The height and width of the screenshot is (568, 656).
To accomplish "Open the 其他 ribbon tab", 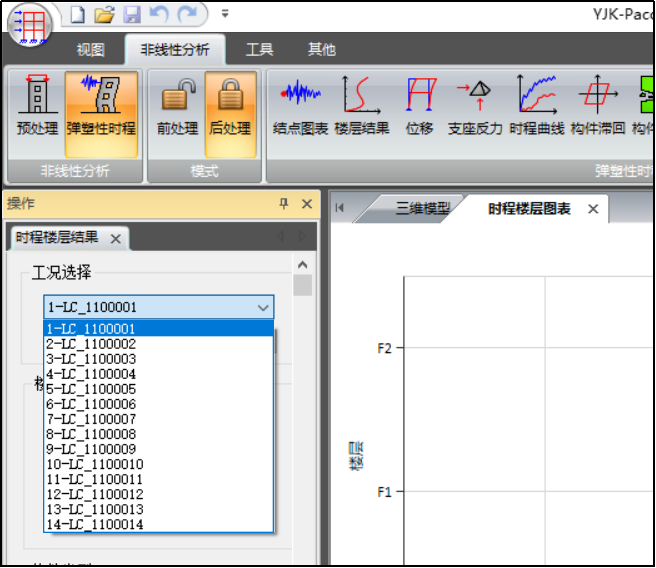I will (321, 50).
